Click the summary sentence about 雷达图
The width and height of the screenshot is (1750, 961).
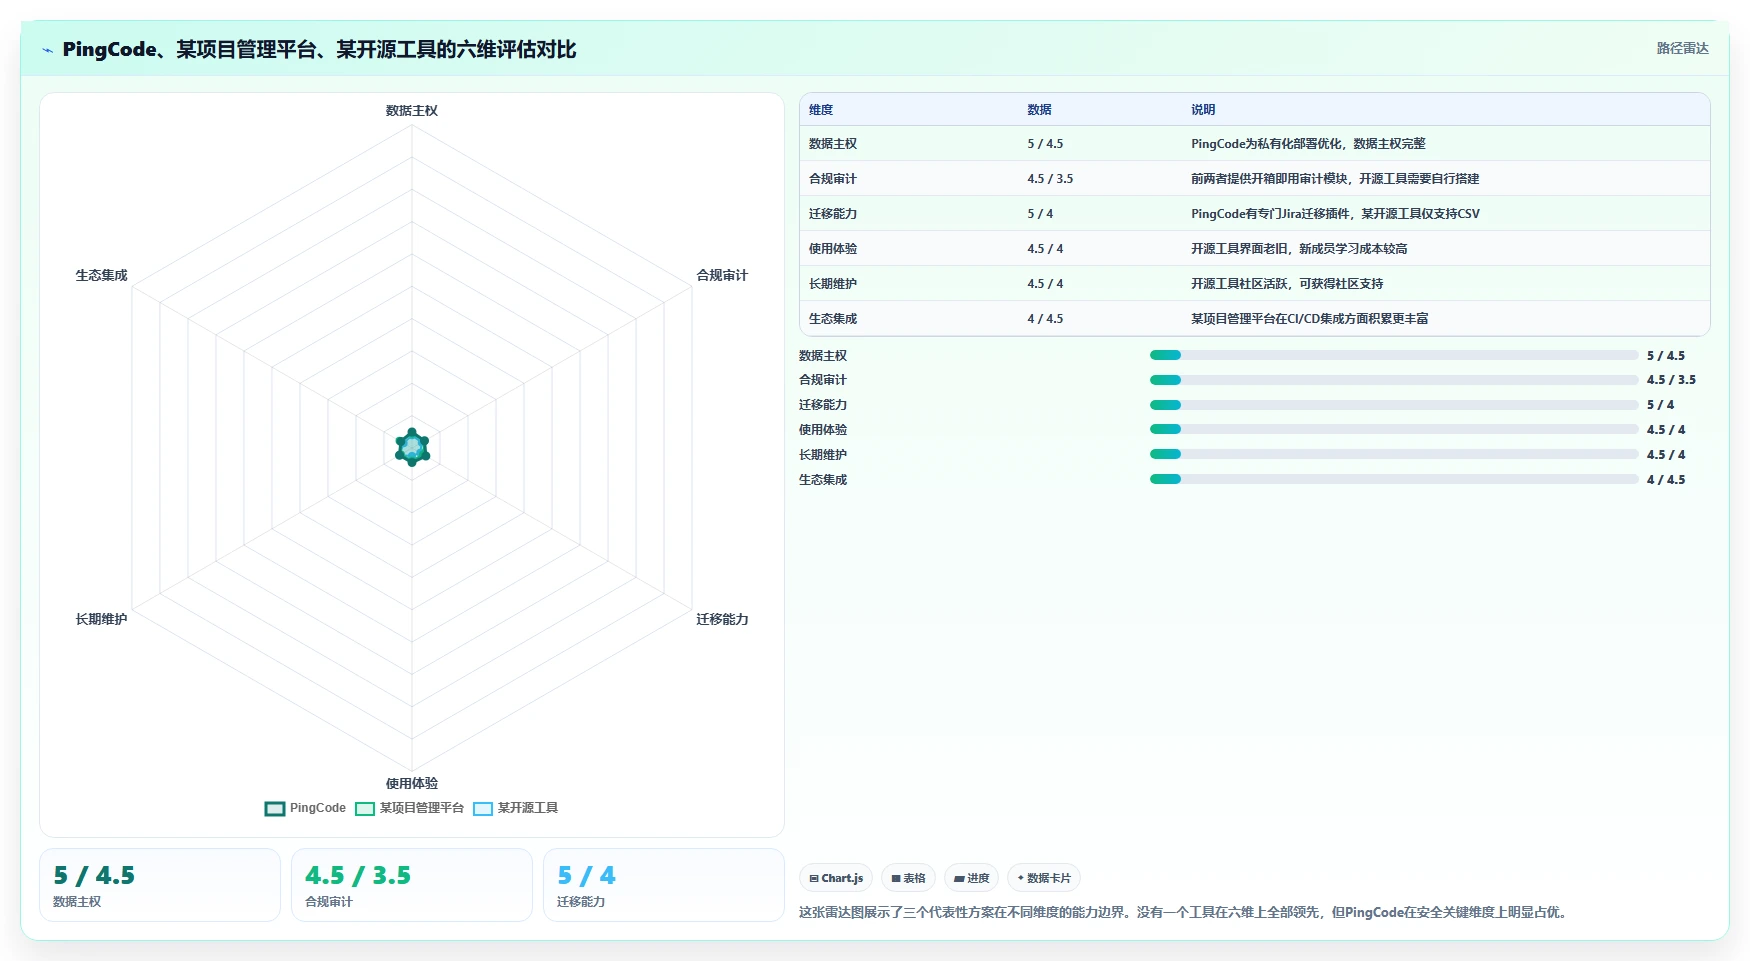(1185, 912)
